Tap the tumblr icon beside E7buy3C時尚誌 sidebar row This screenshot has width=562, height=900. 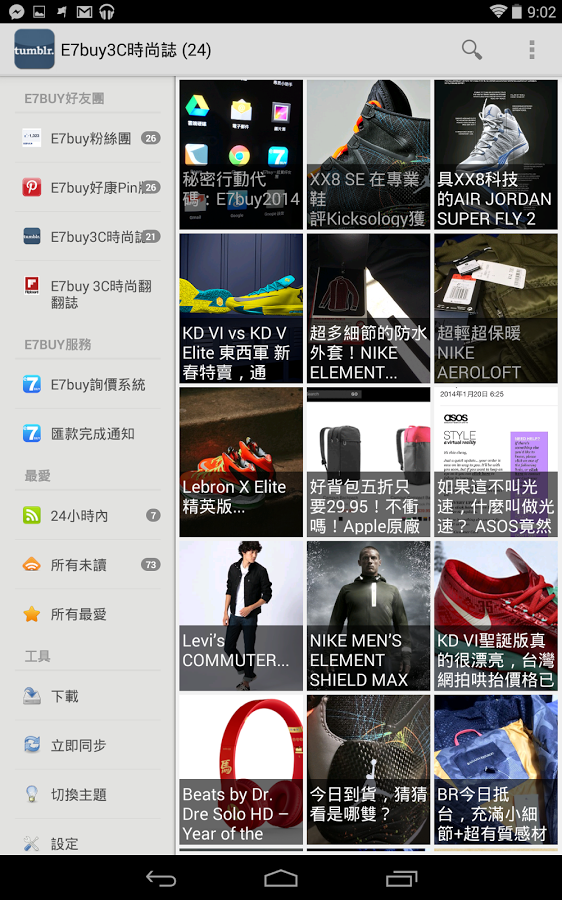coord(32,236)
